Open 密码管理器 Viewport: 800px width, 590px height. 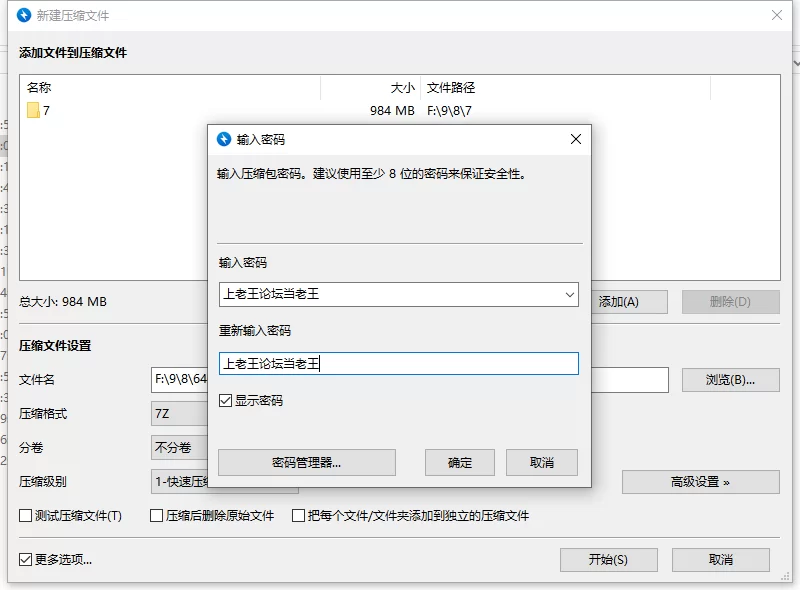307,462
